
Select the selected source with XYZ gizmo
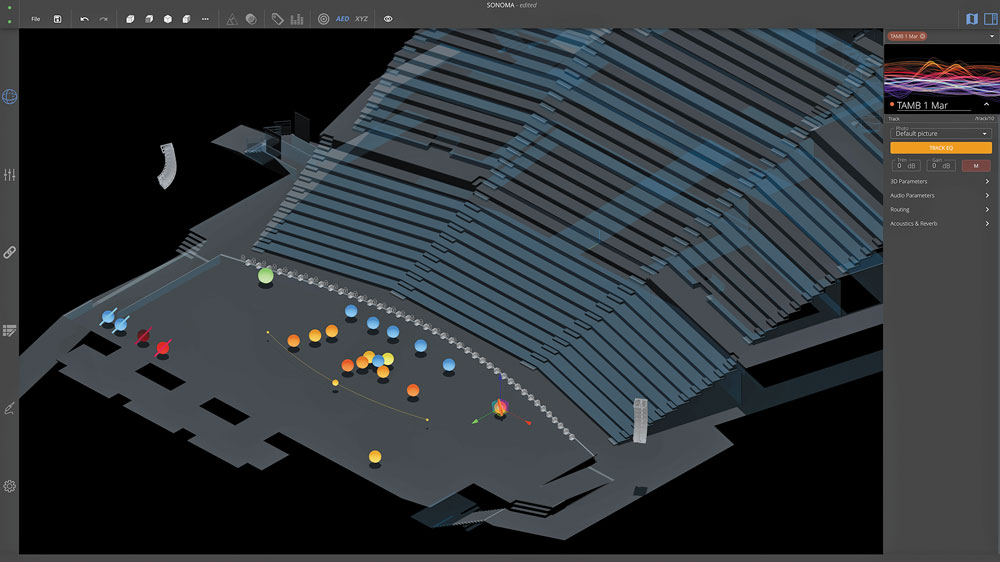(500, 406)
